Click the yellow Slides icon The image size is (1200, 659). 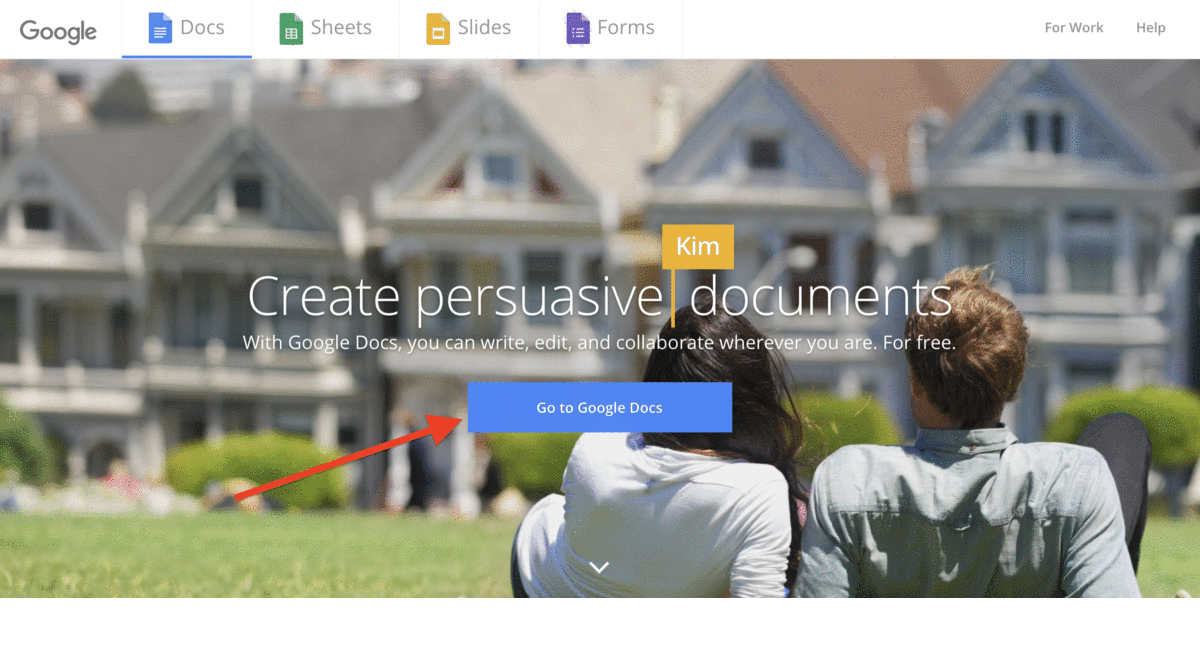click(438, 28)
